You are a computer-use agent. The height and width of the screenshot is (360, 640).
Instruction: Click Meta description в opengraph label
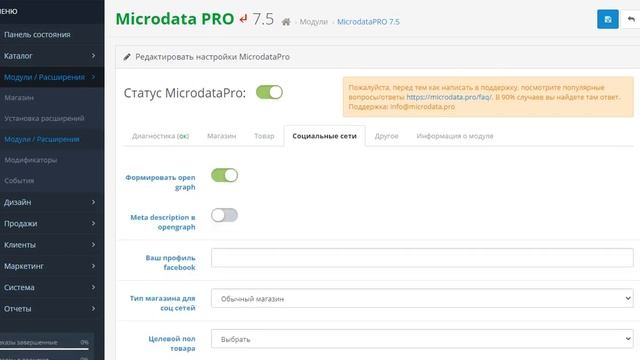coord(163,222)
